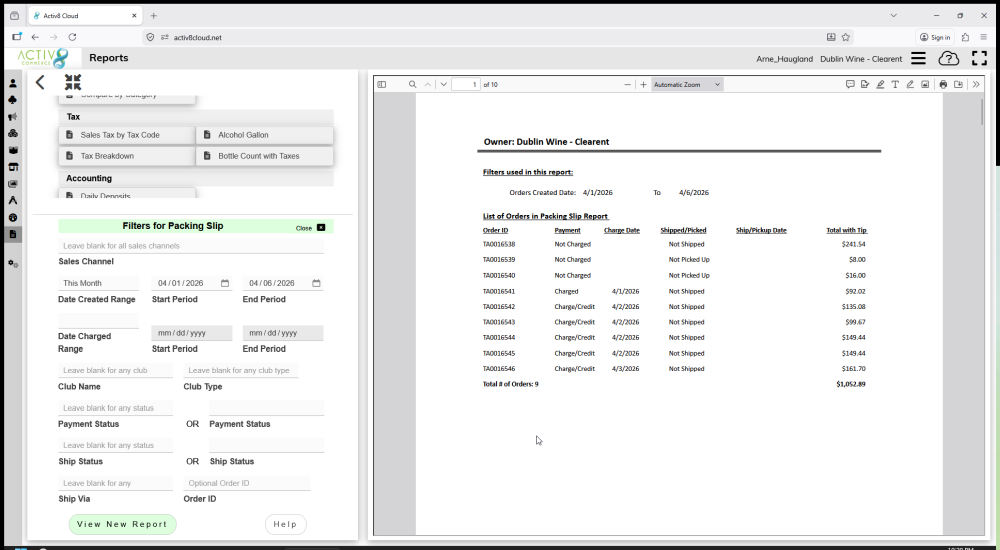
Task: Select the PDF add image tool
Action: click(x=925, y=84)
